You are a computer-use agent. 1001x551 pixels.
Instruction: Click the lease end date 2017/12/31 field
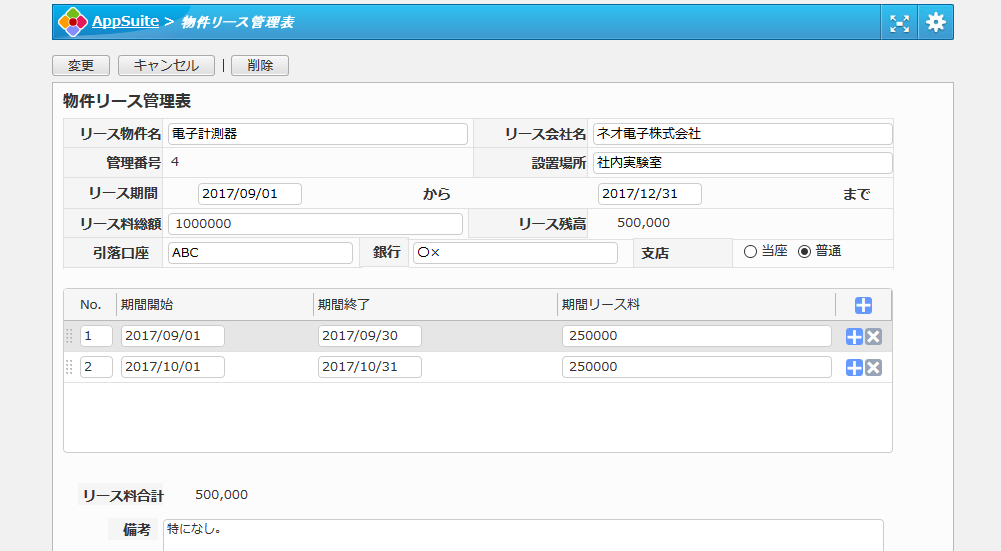(x=649, y=194)
